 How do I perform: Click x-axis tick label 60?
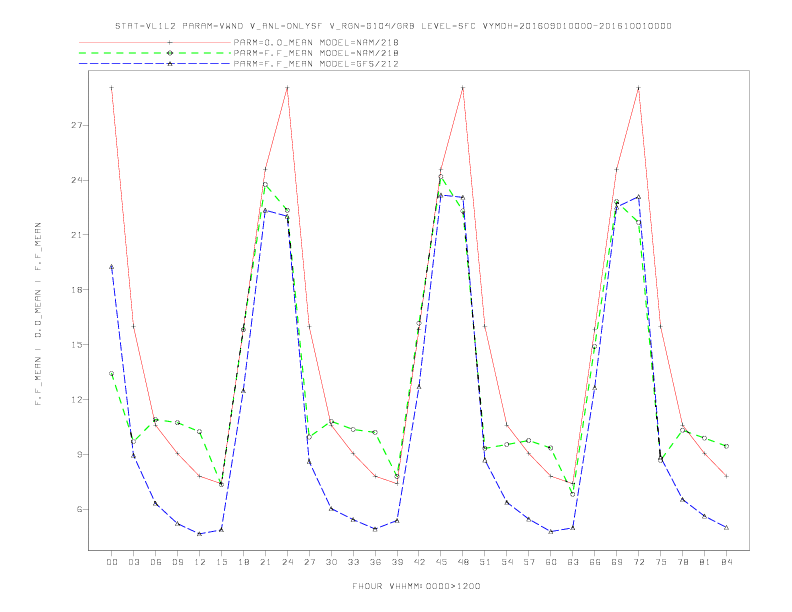coord(551,562)
